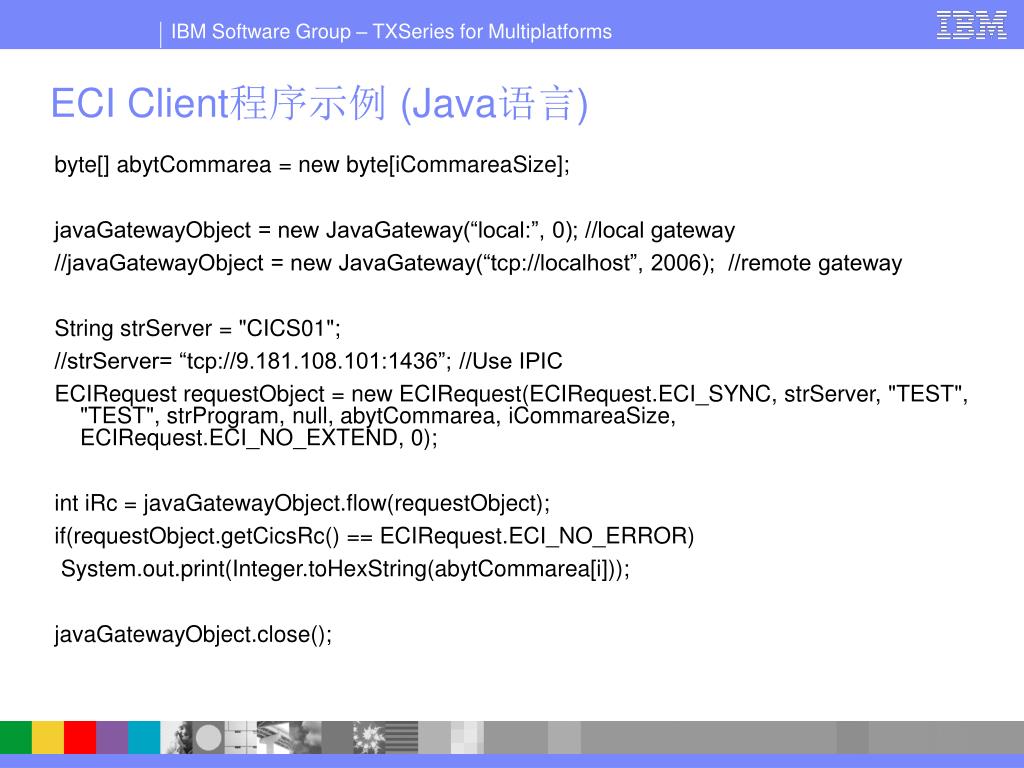1024x768 pixels.
Task: Click the teal square in footer strip
Action: point(144,737)
